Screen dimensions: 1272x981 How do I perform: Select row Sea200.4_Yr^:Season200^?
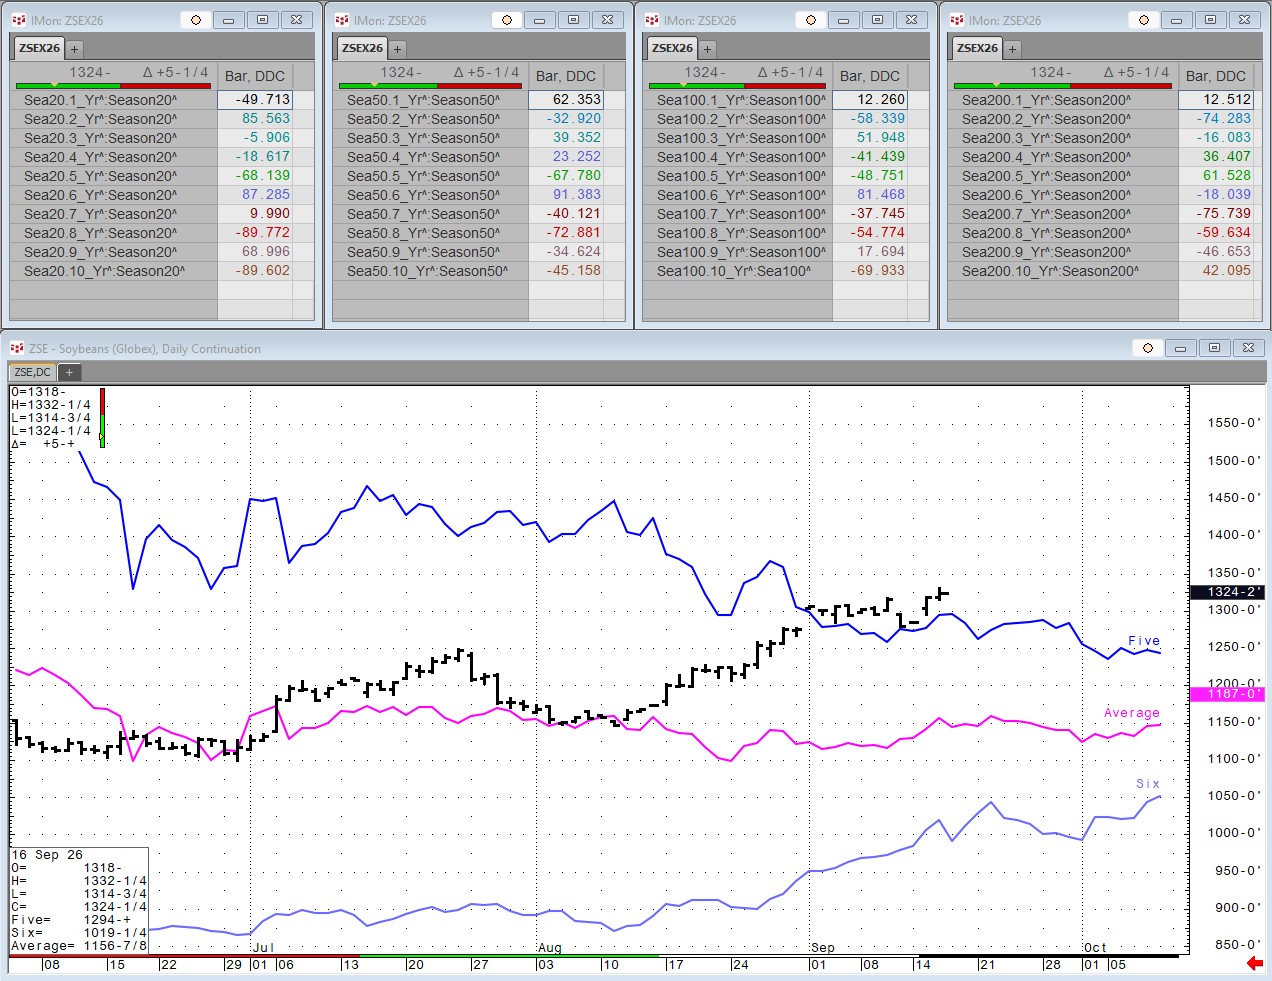[x=1063, y=157]
